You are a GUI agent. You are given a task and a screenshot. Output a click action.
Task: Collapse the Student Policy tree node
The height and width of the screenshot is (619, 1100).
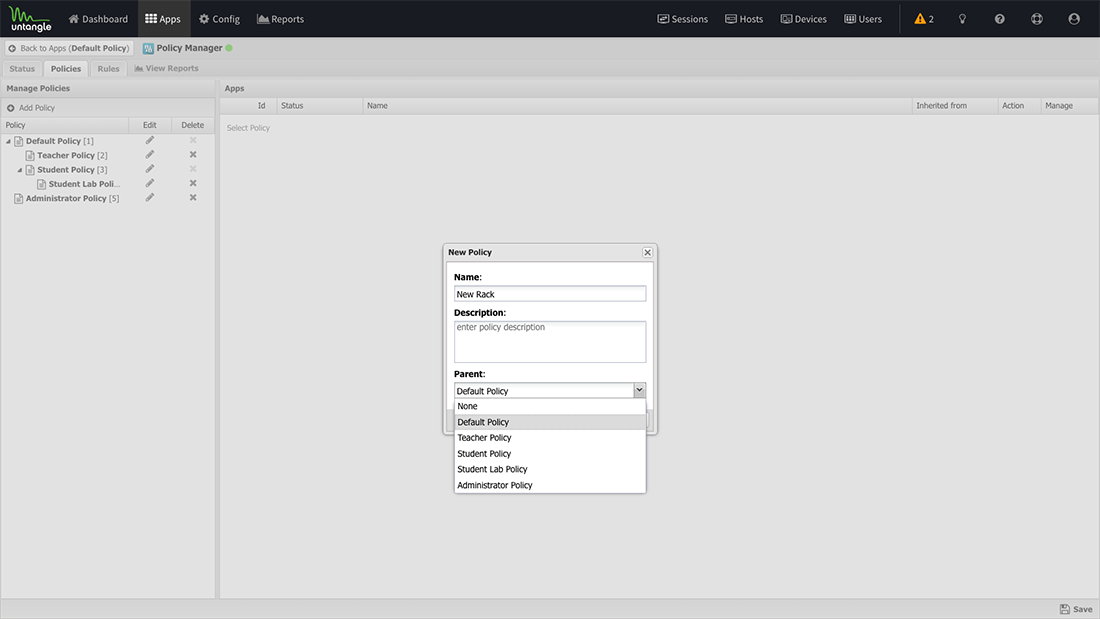pos(20,170)
